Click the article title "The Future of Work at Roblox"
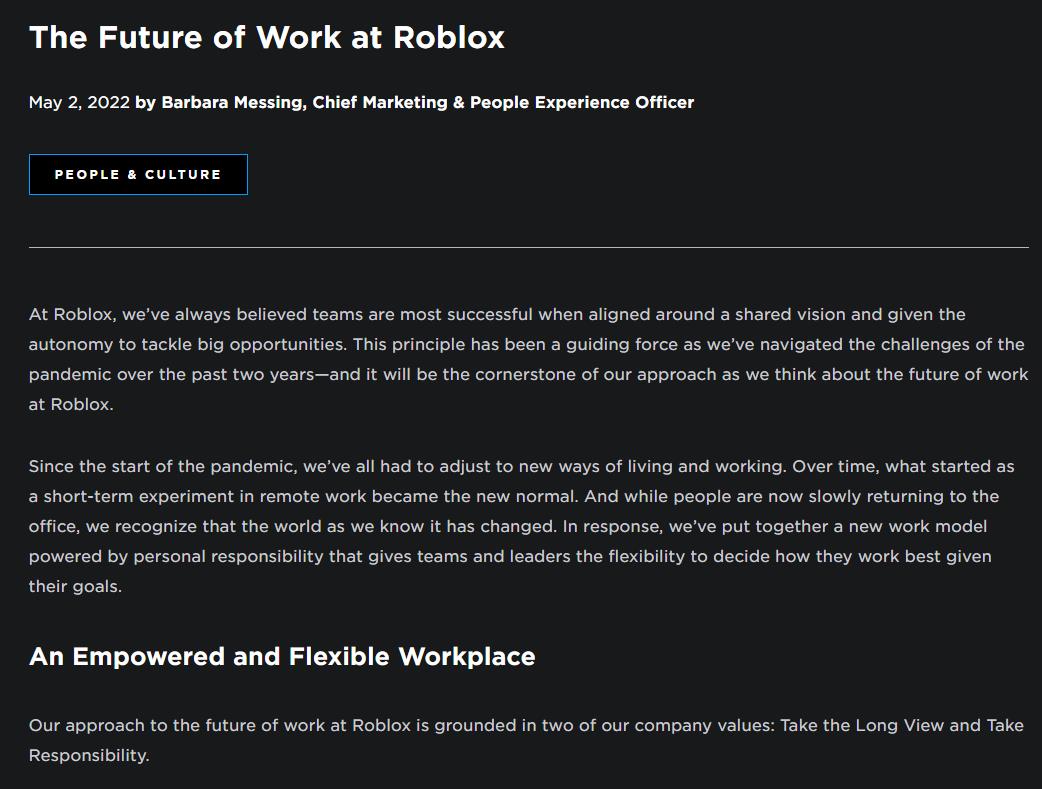The height and width of the screenshot is (789, 1042). [x=267, y=37]
